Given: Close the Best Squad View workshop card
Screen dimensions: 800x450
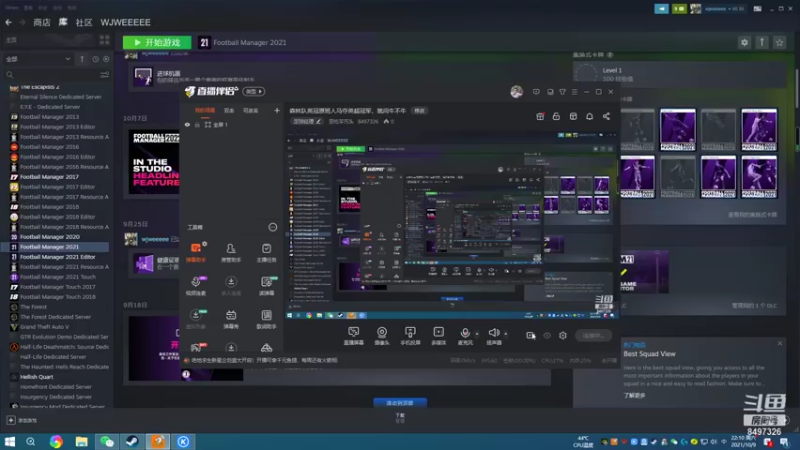Looking at the screenshot, I should point(780,343).
